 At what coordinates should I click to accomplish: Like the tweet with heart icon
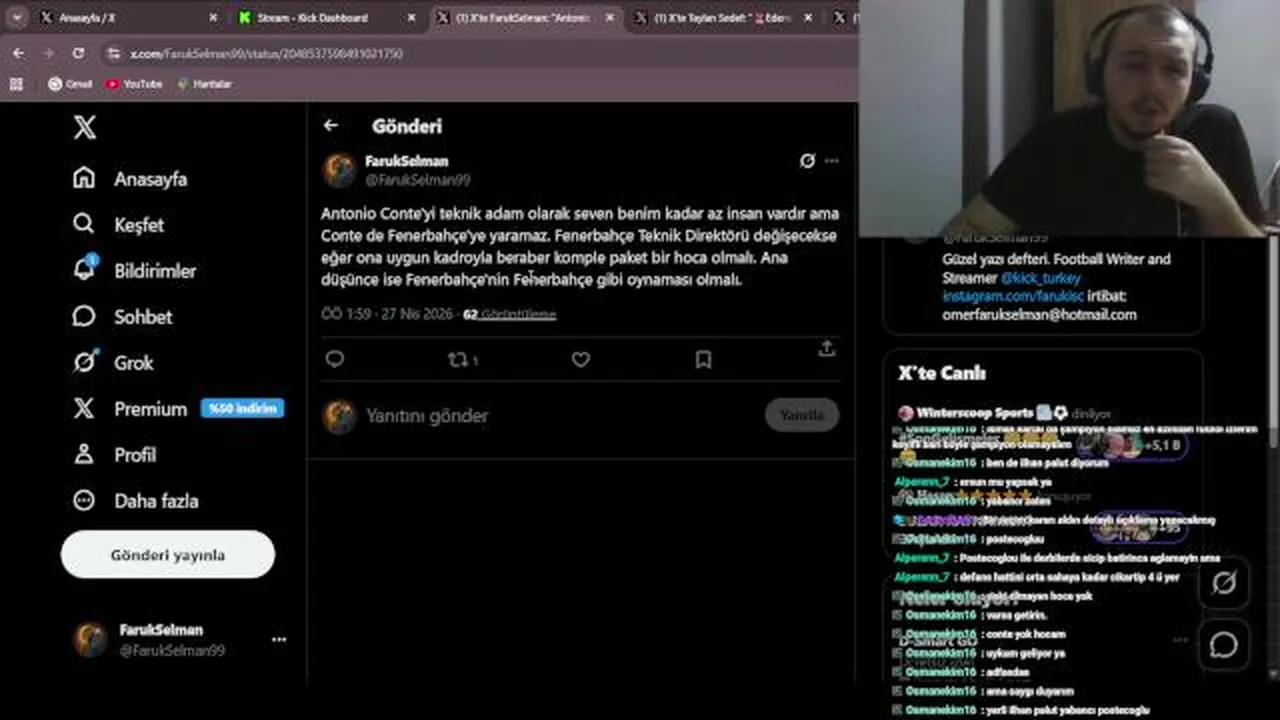(x=581, y=359)
